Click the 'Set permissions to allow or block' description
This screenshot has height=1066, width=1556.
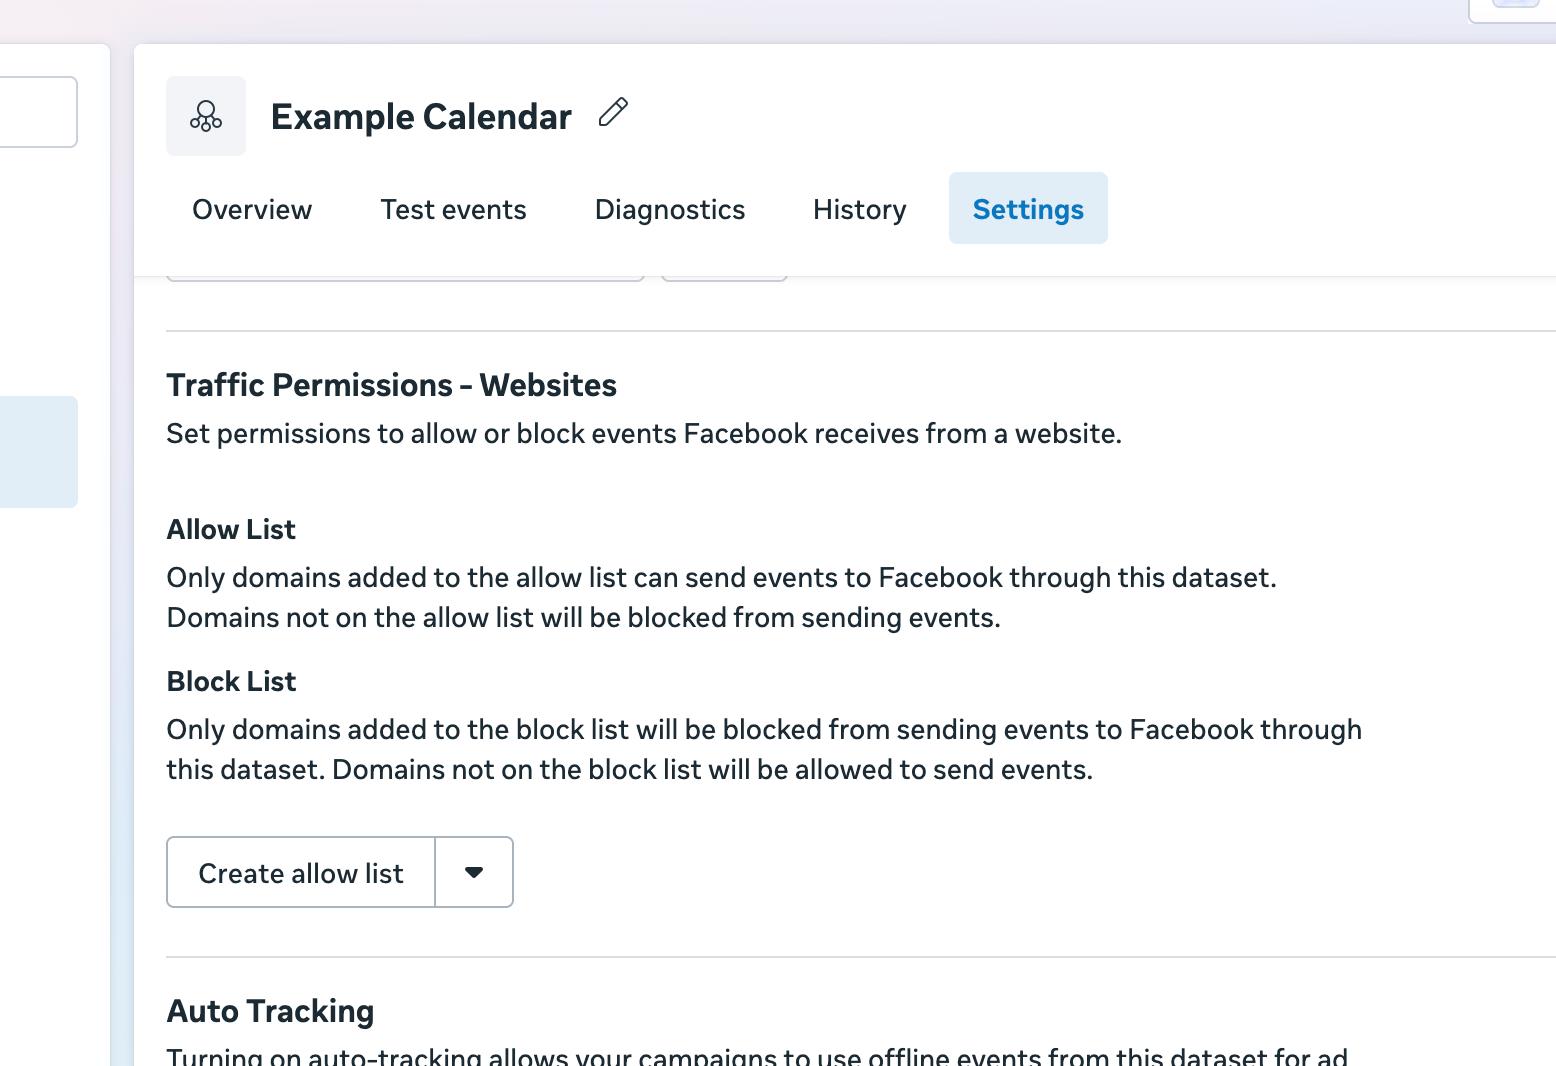[643, 434]
